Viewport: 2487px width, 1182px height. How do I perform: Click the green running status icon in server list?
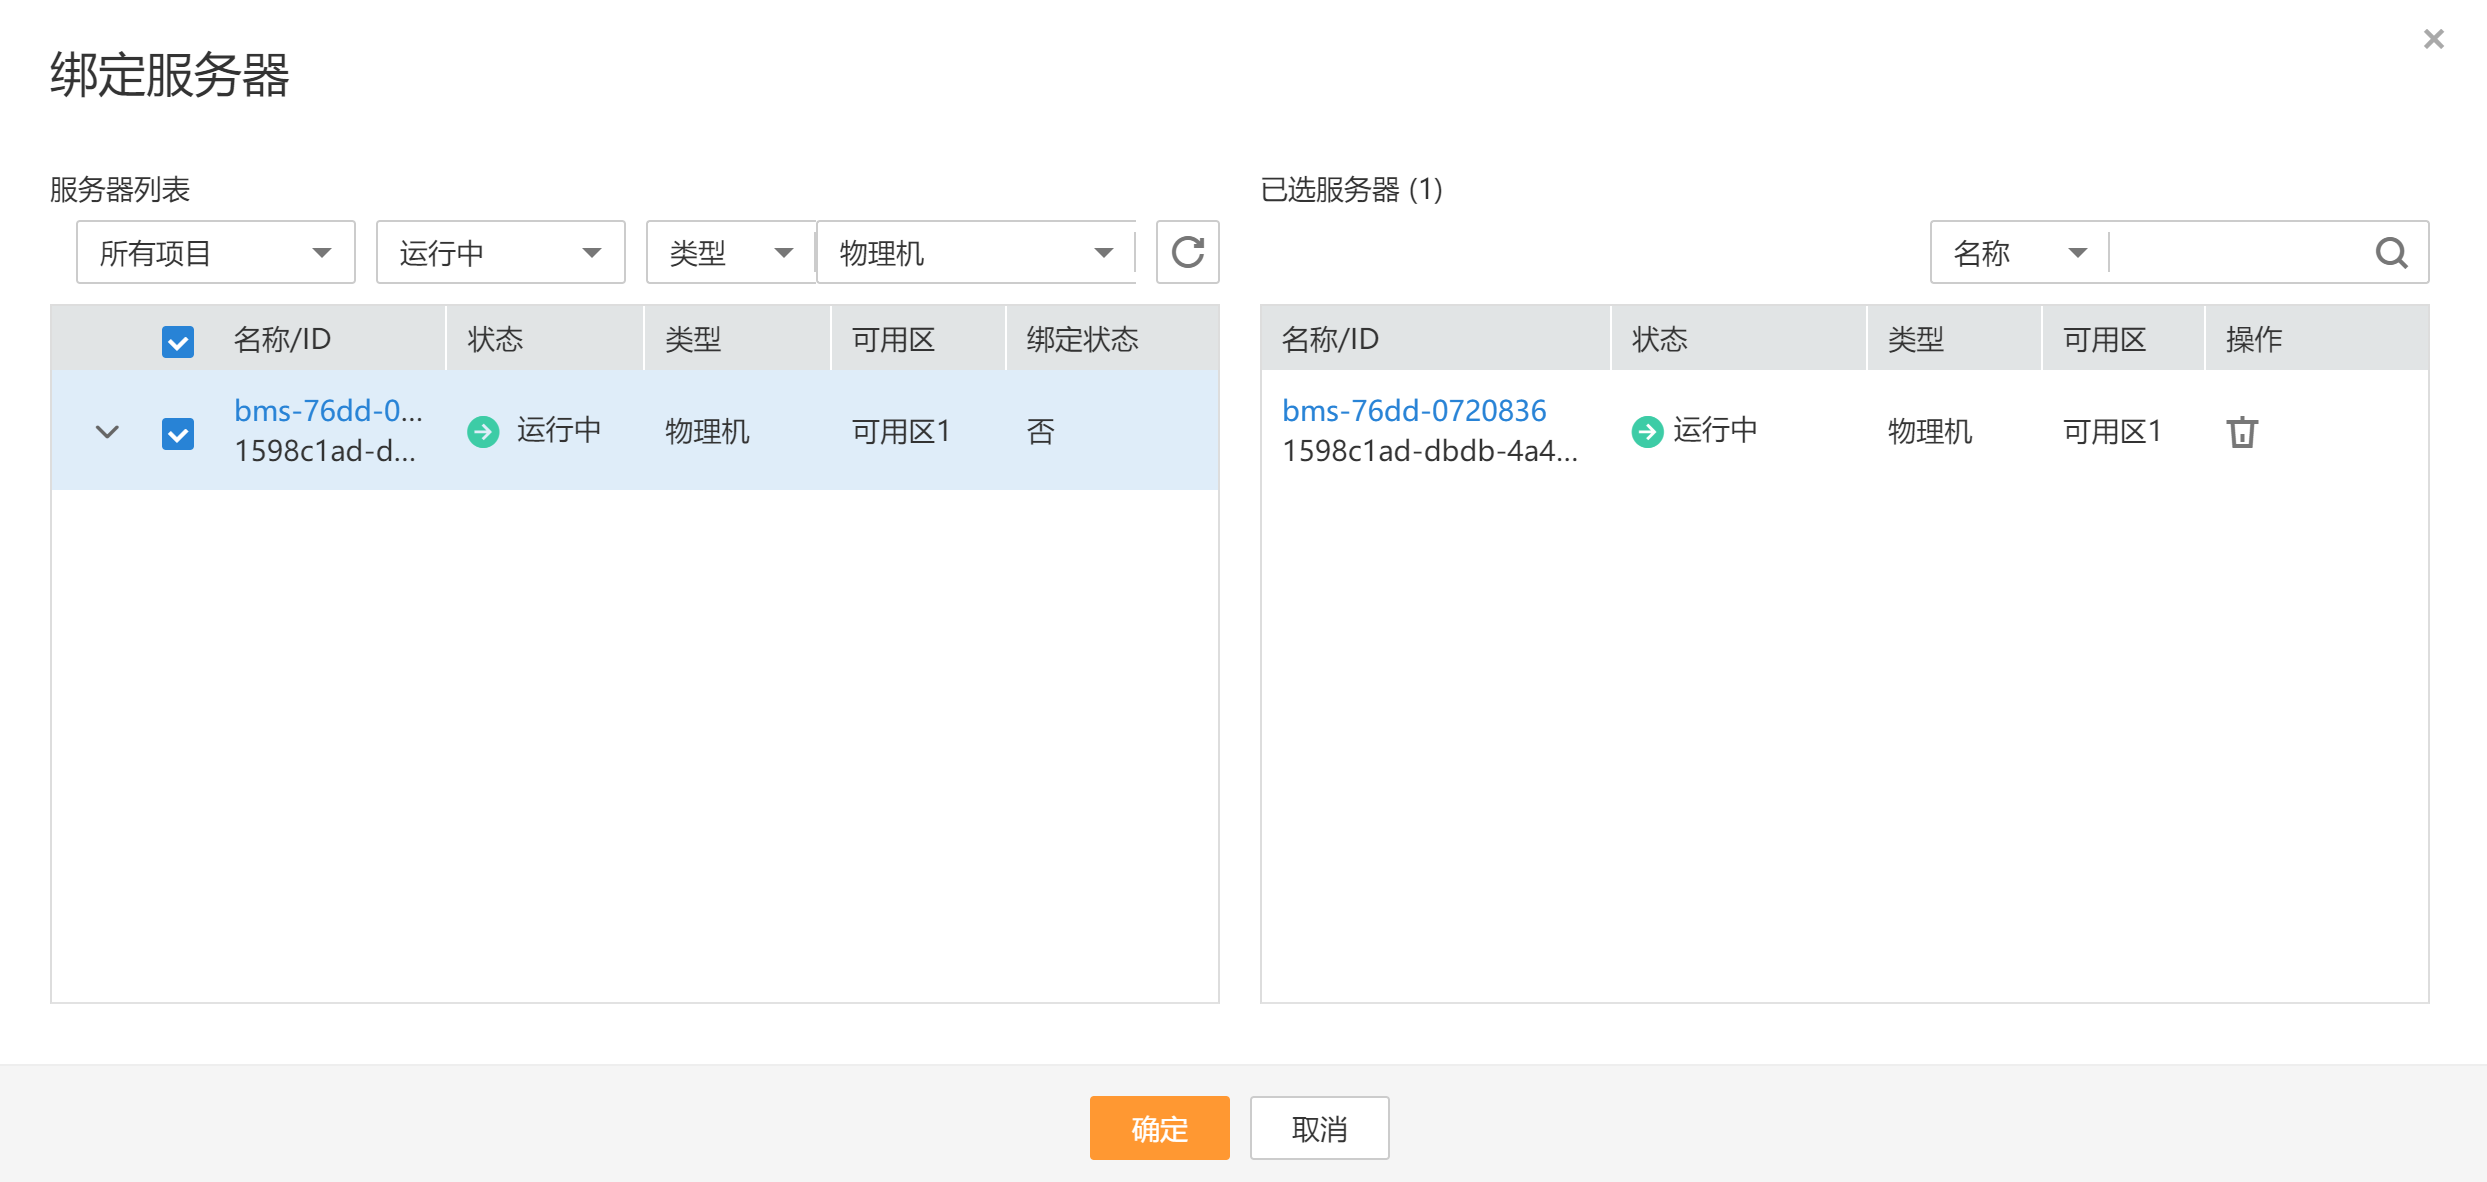tap(483, 431)
